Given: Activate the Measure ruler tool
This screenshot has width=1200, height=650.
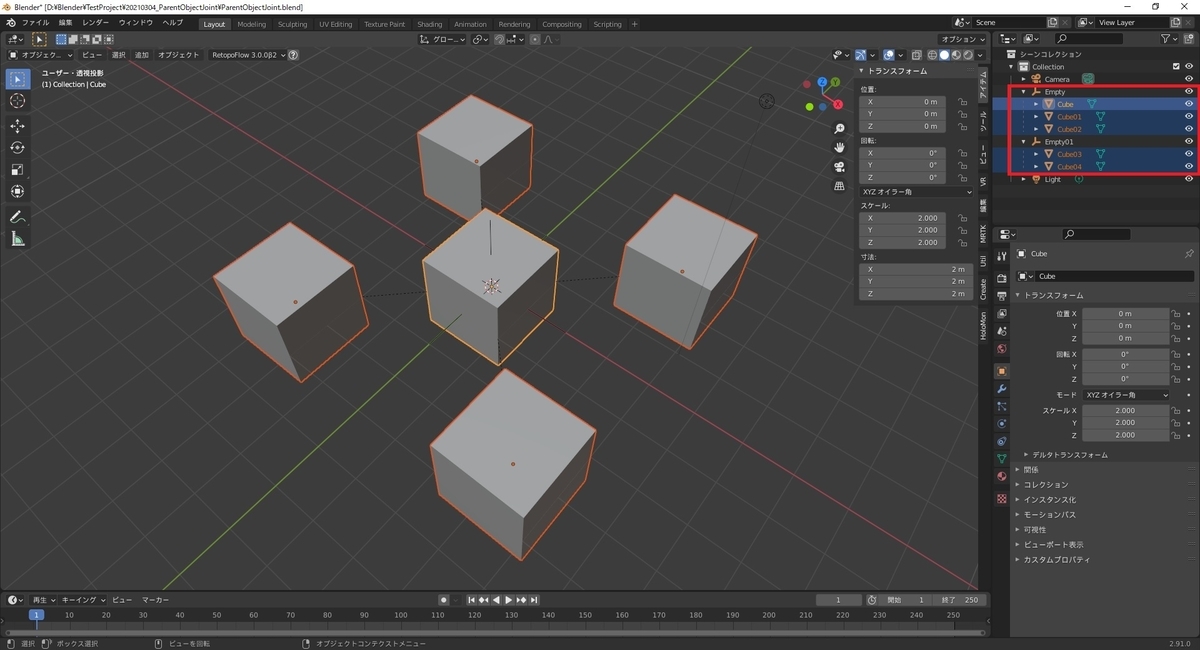Looking at the screenshot, I should [17, 239].
